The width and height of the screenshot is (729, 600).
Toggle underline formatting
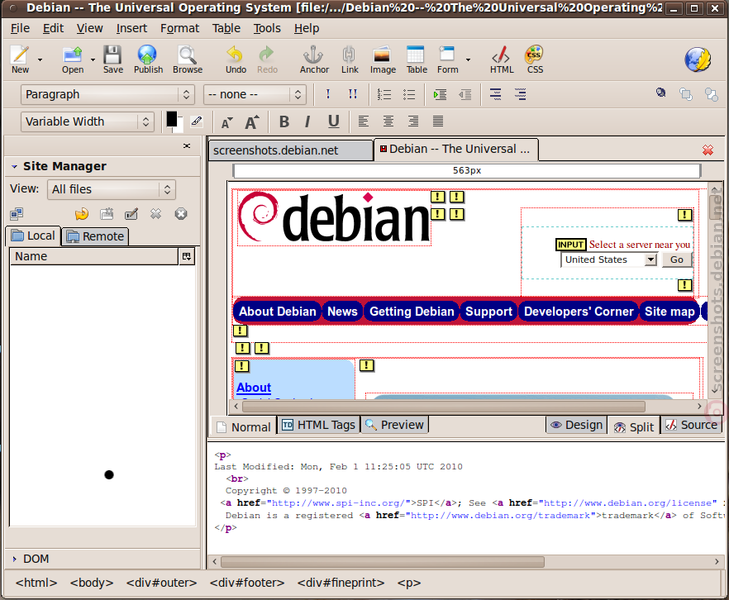pyautogui.click(x=333, y=122)
